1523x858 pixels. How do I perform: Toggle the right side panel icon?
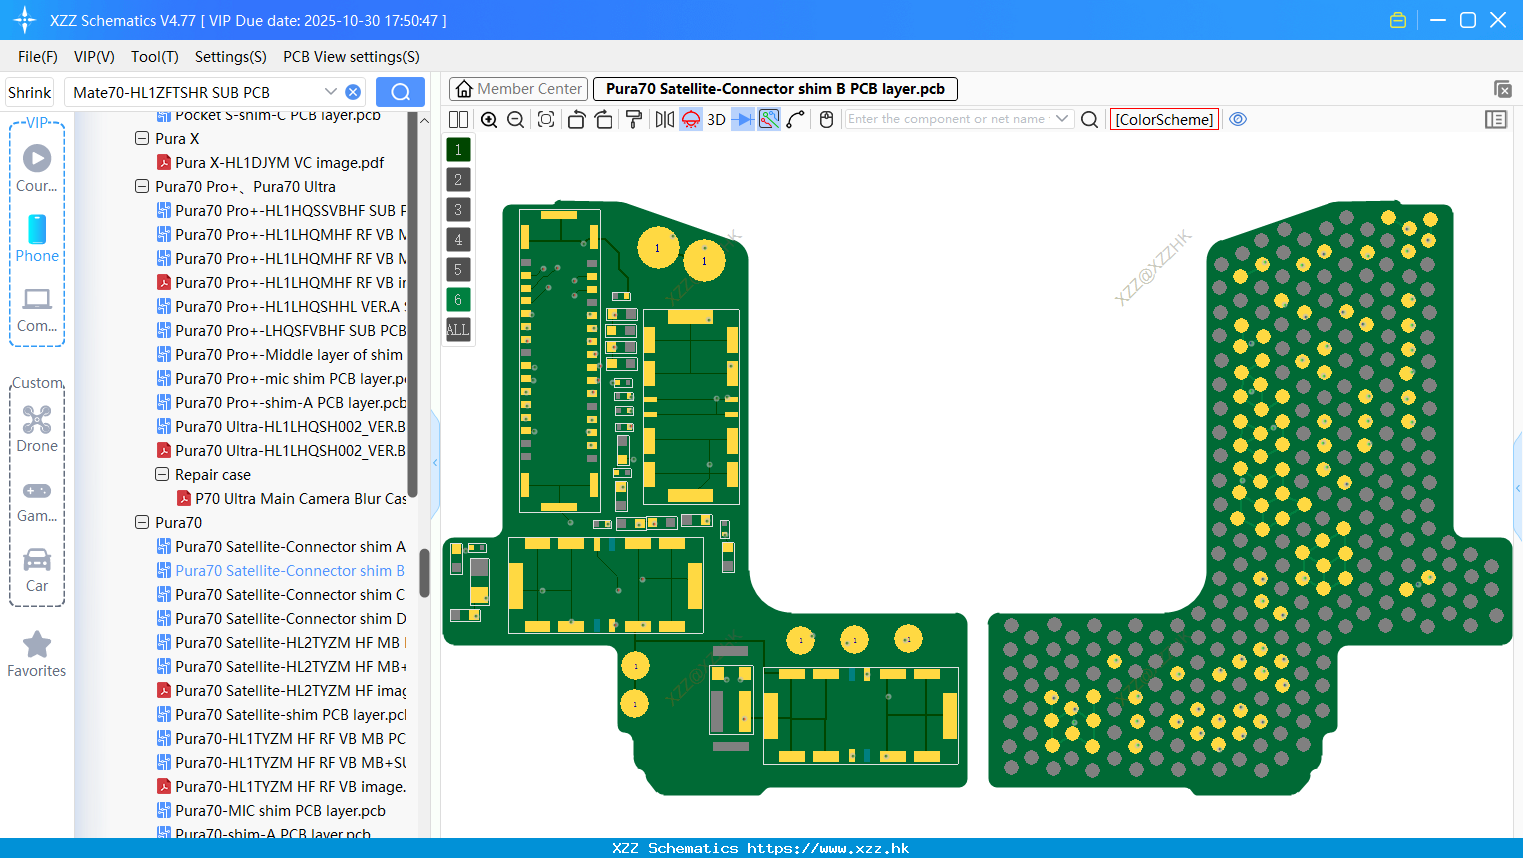(x=1496, y=119)
